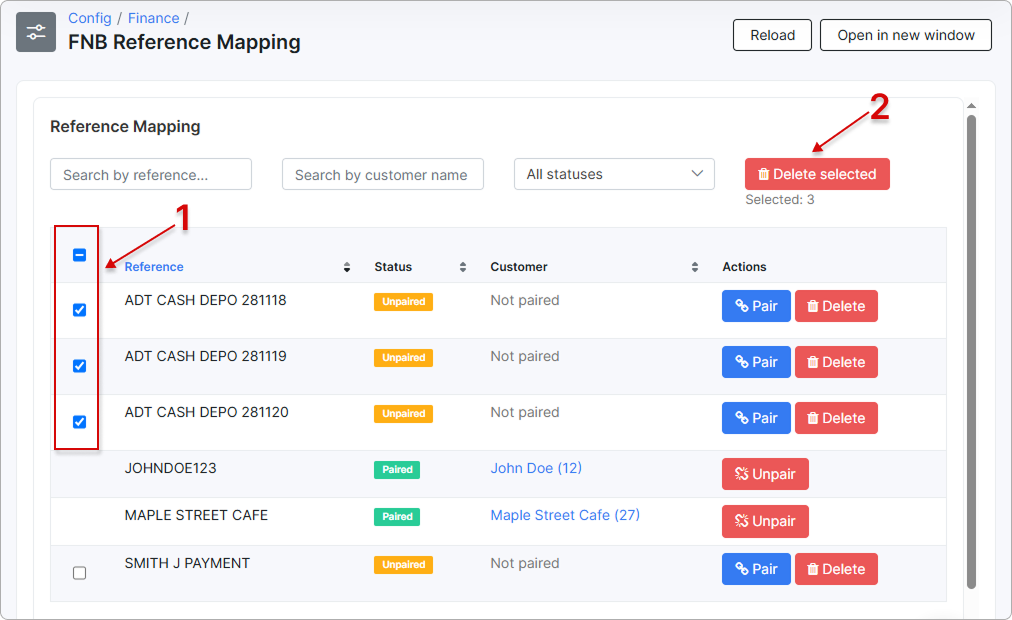Click the scrollbar up arrow
This screenshot has width=1012, height=620.
[971, 106]
